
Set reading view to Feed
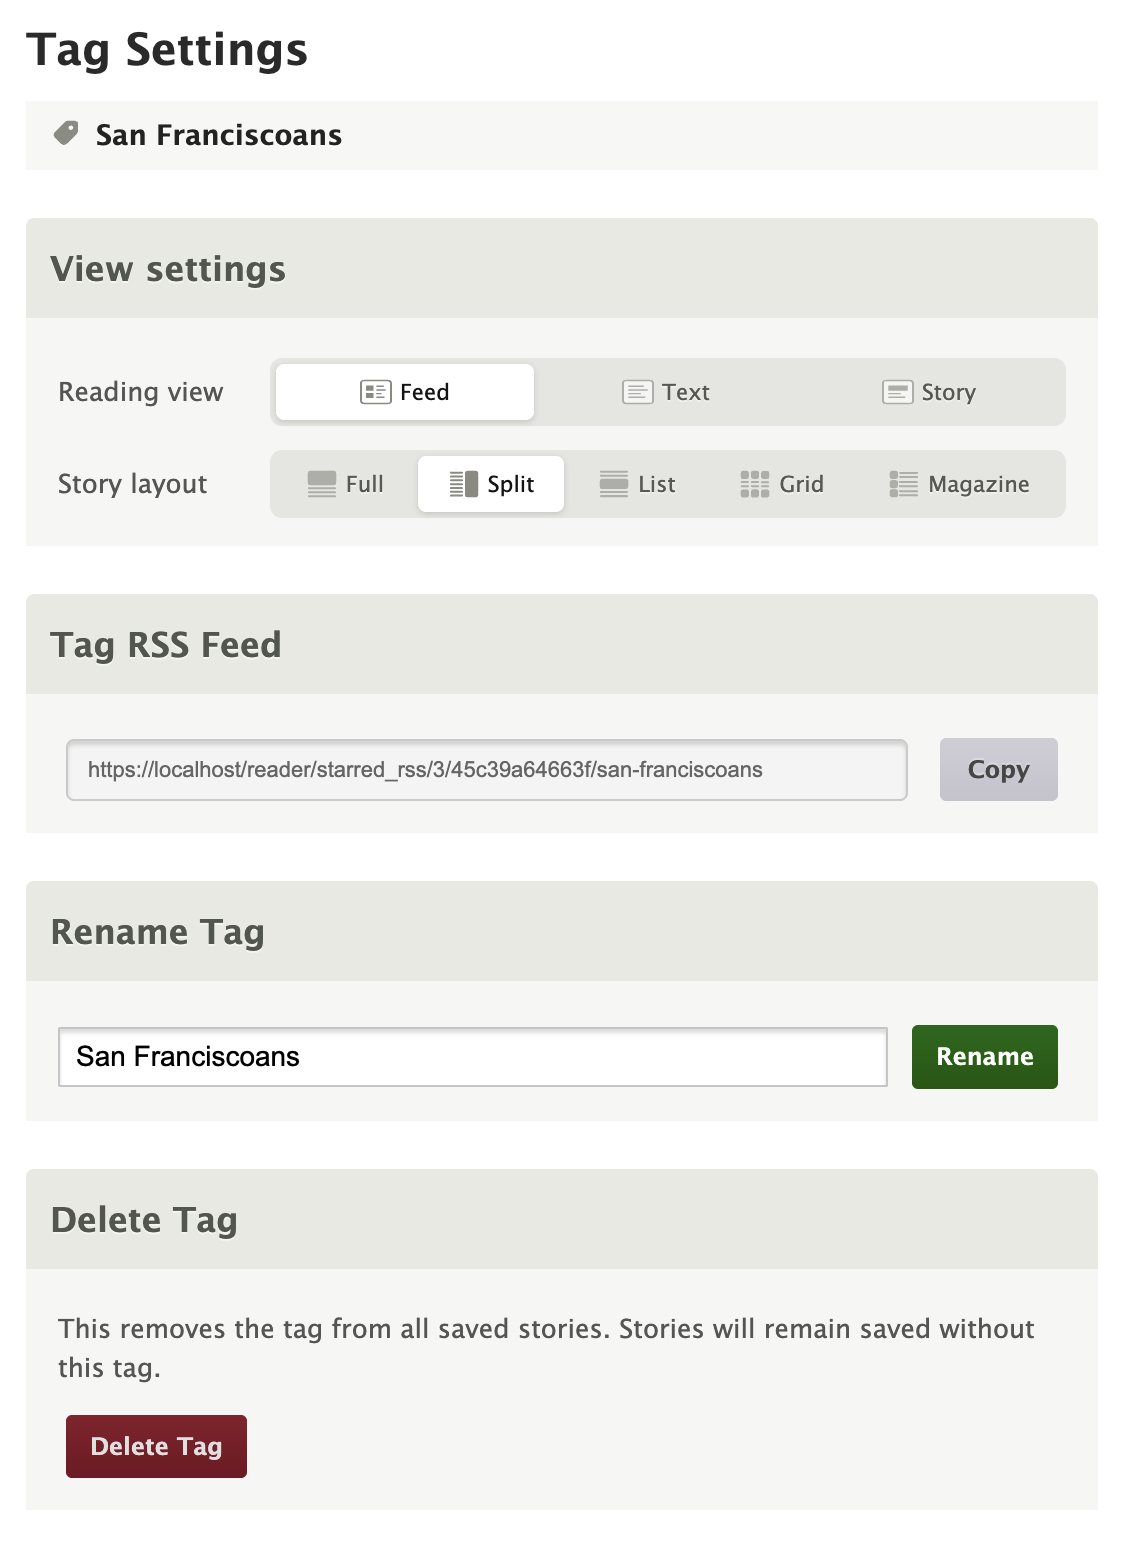405,392
